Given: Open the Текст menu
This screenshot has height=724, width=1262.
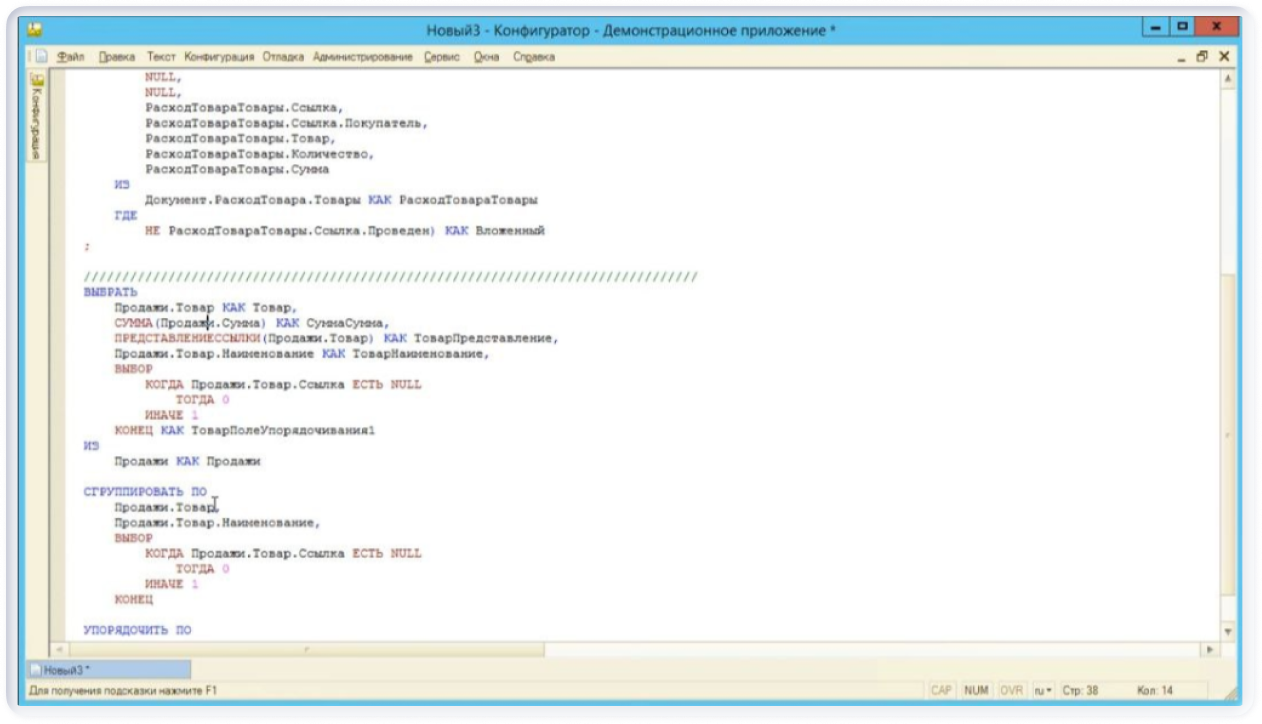Looking at the screenshot, I should pyautogui.click(x=160, y=57).
